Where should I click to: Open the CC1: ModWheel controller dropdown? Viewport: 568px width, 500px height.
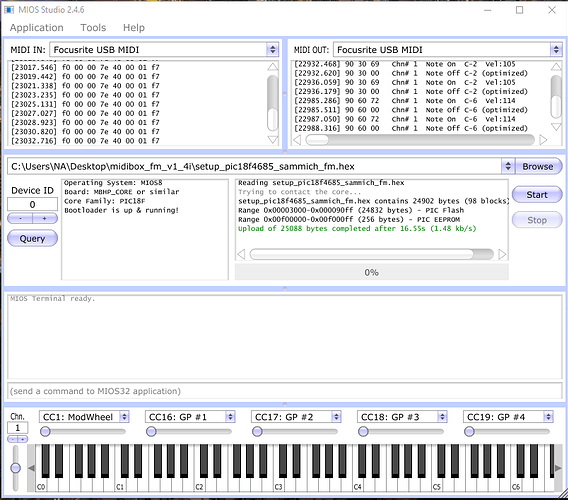click(x=124, y=417)
